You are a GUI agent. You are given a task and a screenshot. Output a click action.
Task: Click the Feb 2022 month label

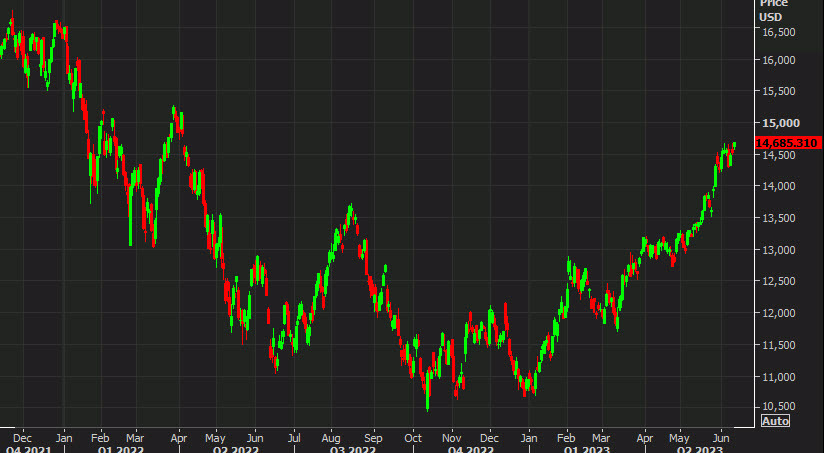[x=100, y=438]
